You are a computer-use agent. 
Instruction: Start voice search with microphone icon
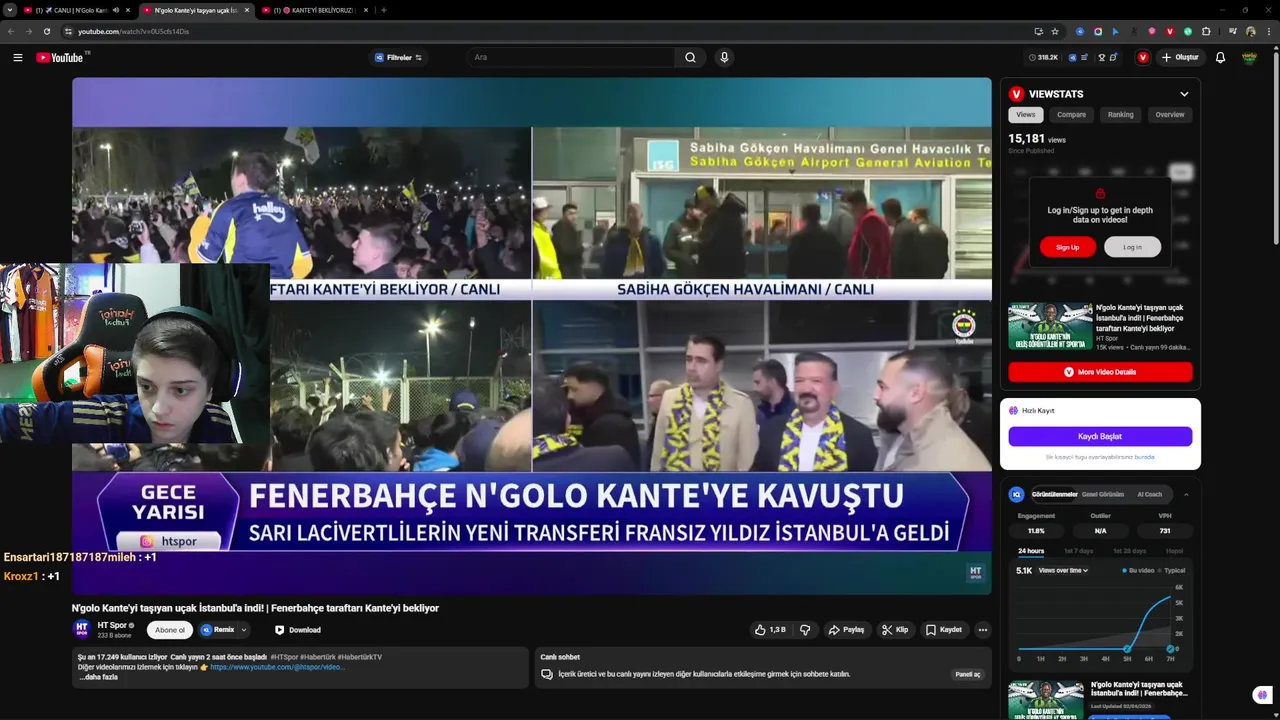pyautogui.click(x=724, y=57)
